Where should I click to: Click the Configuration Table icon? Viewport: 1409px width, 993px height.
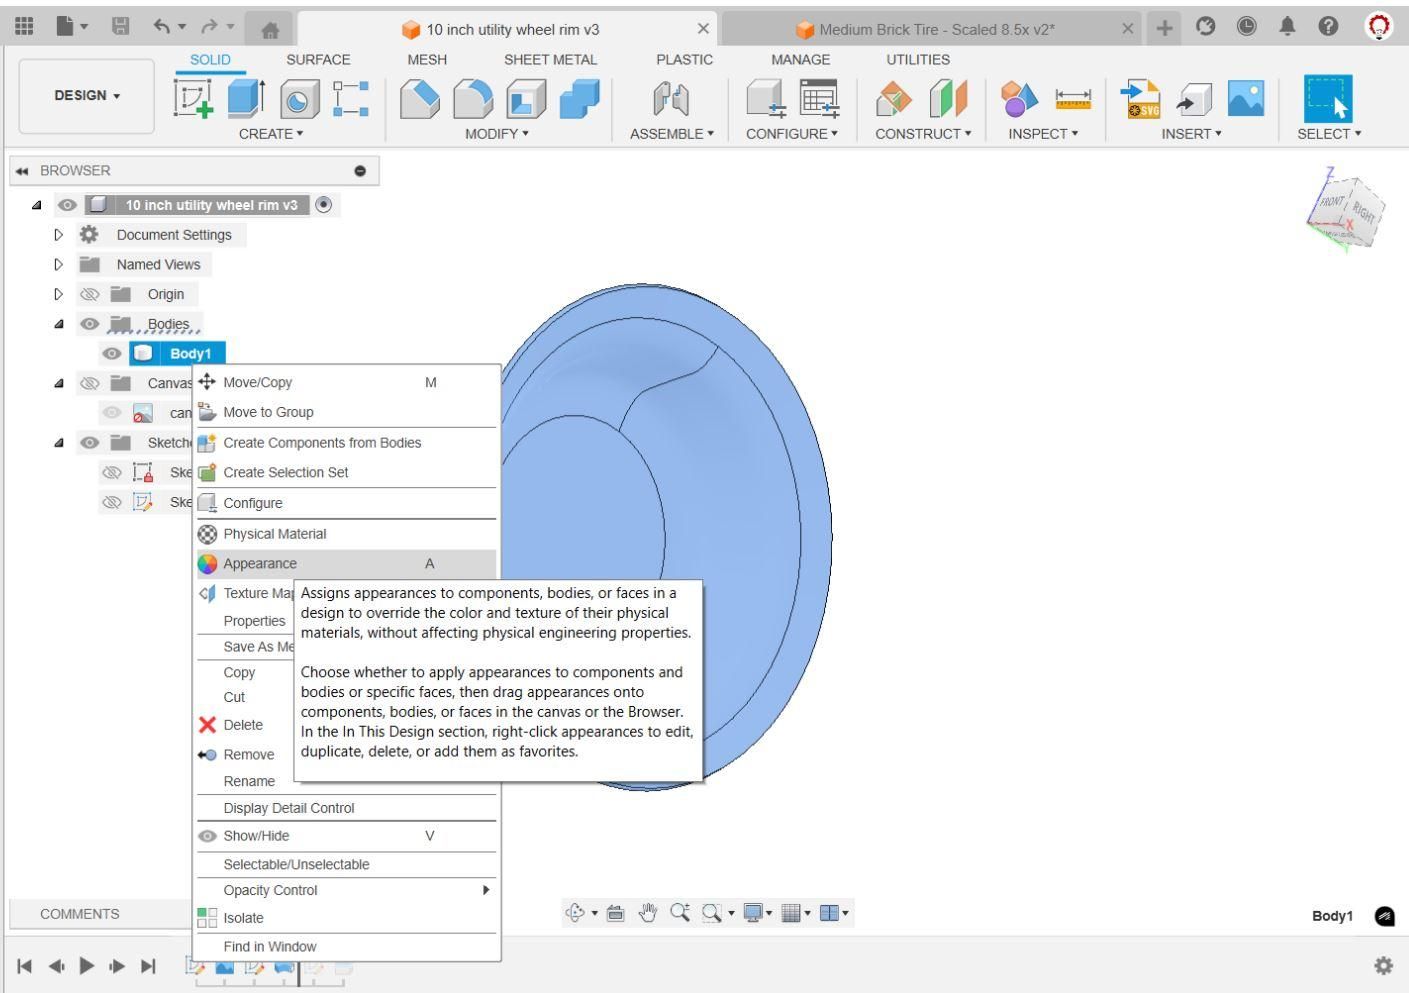[818, 99]
